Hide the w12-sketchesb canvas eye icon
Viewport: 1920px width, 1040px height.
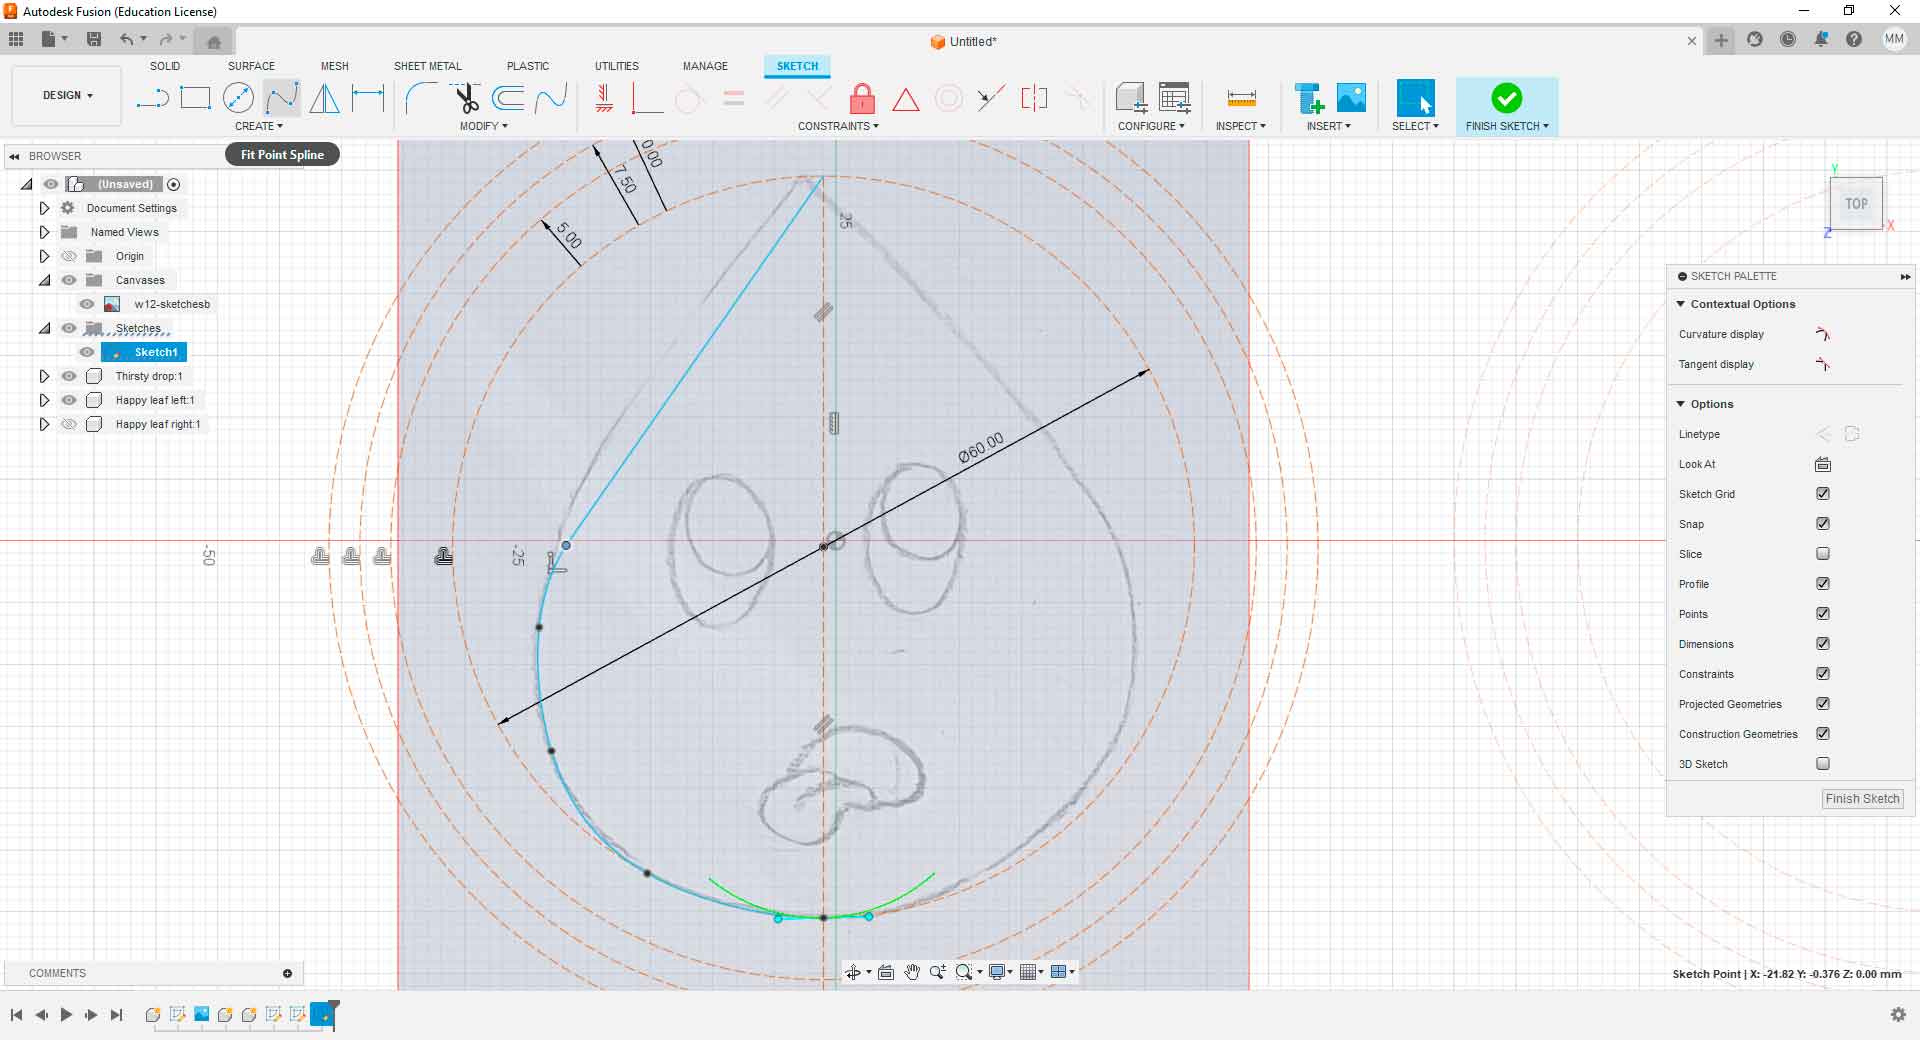pos(87,304)
